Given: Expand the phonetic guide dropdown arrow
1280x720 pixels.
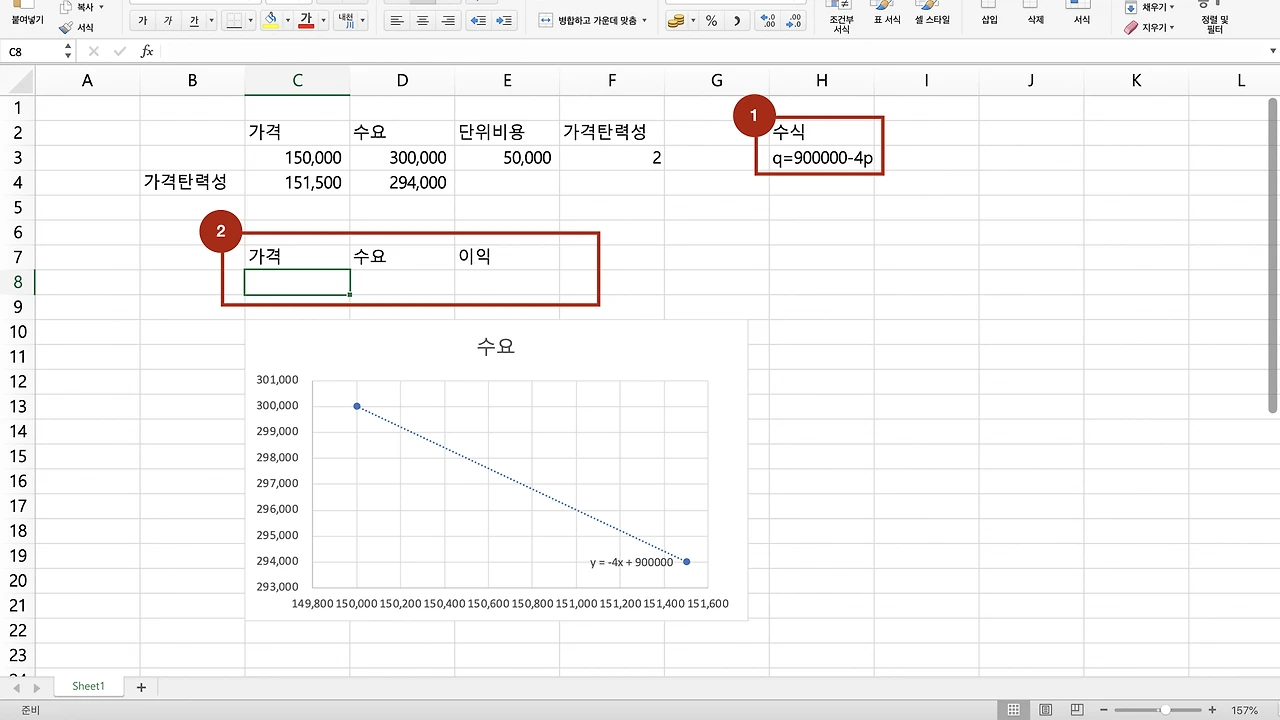Looking at the screenshot, I should point(362,21).
